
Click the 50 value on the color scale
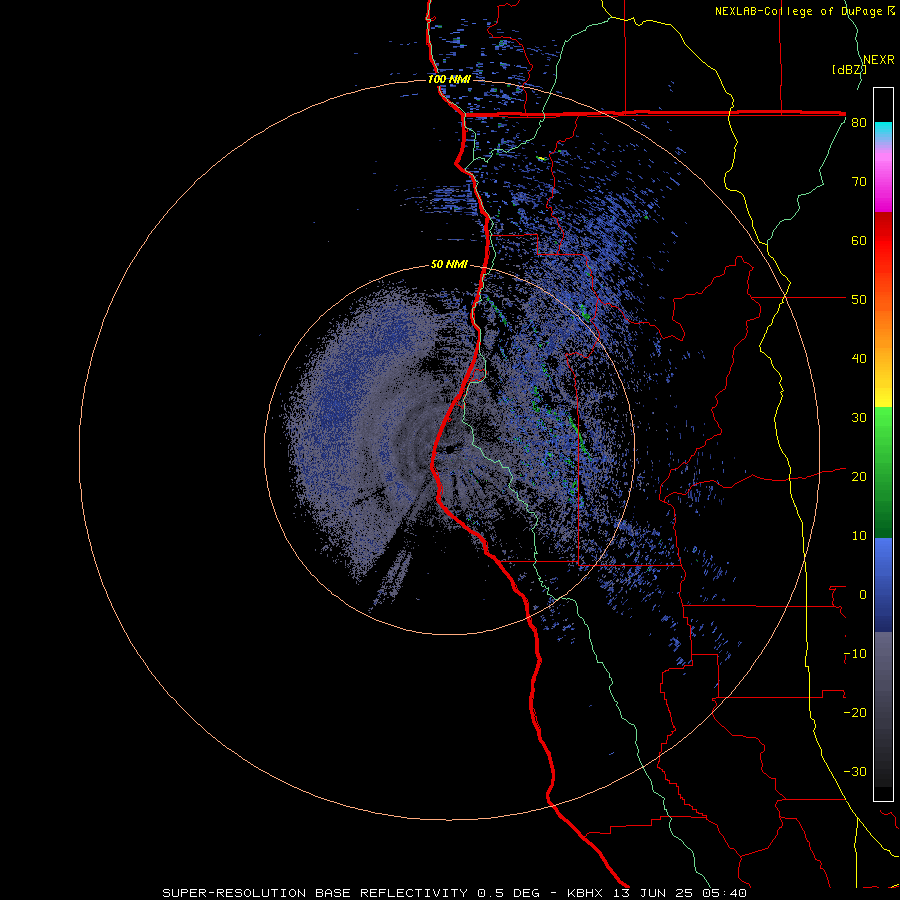(859, 300)
